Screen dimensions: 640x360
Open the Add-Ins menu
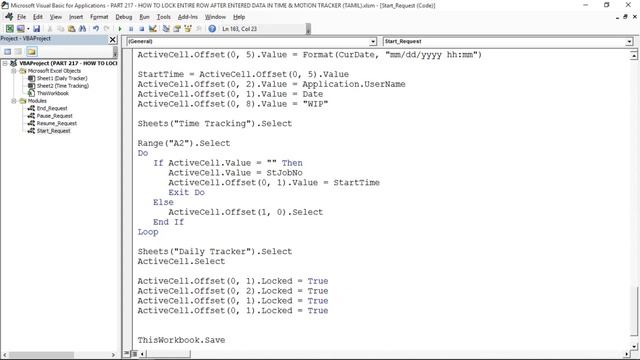tap(188, 17)
